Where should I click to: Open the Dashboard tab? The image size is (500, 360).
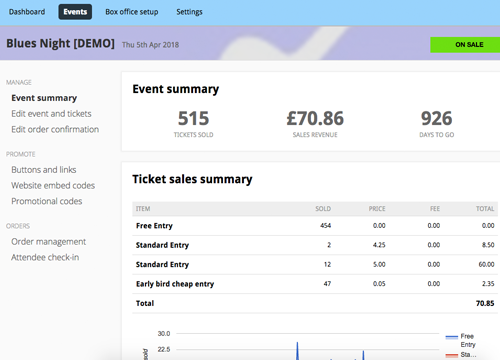(x=27, y=12)
